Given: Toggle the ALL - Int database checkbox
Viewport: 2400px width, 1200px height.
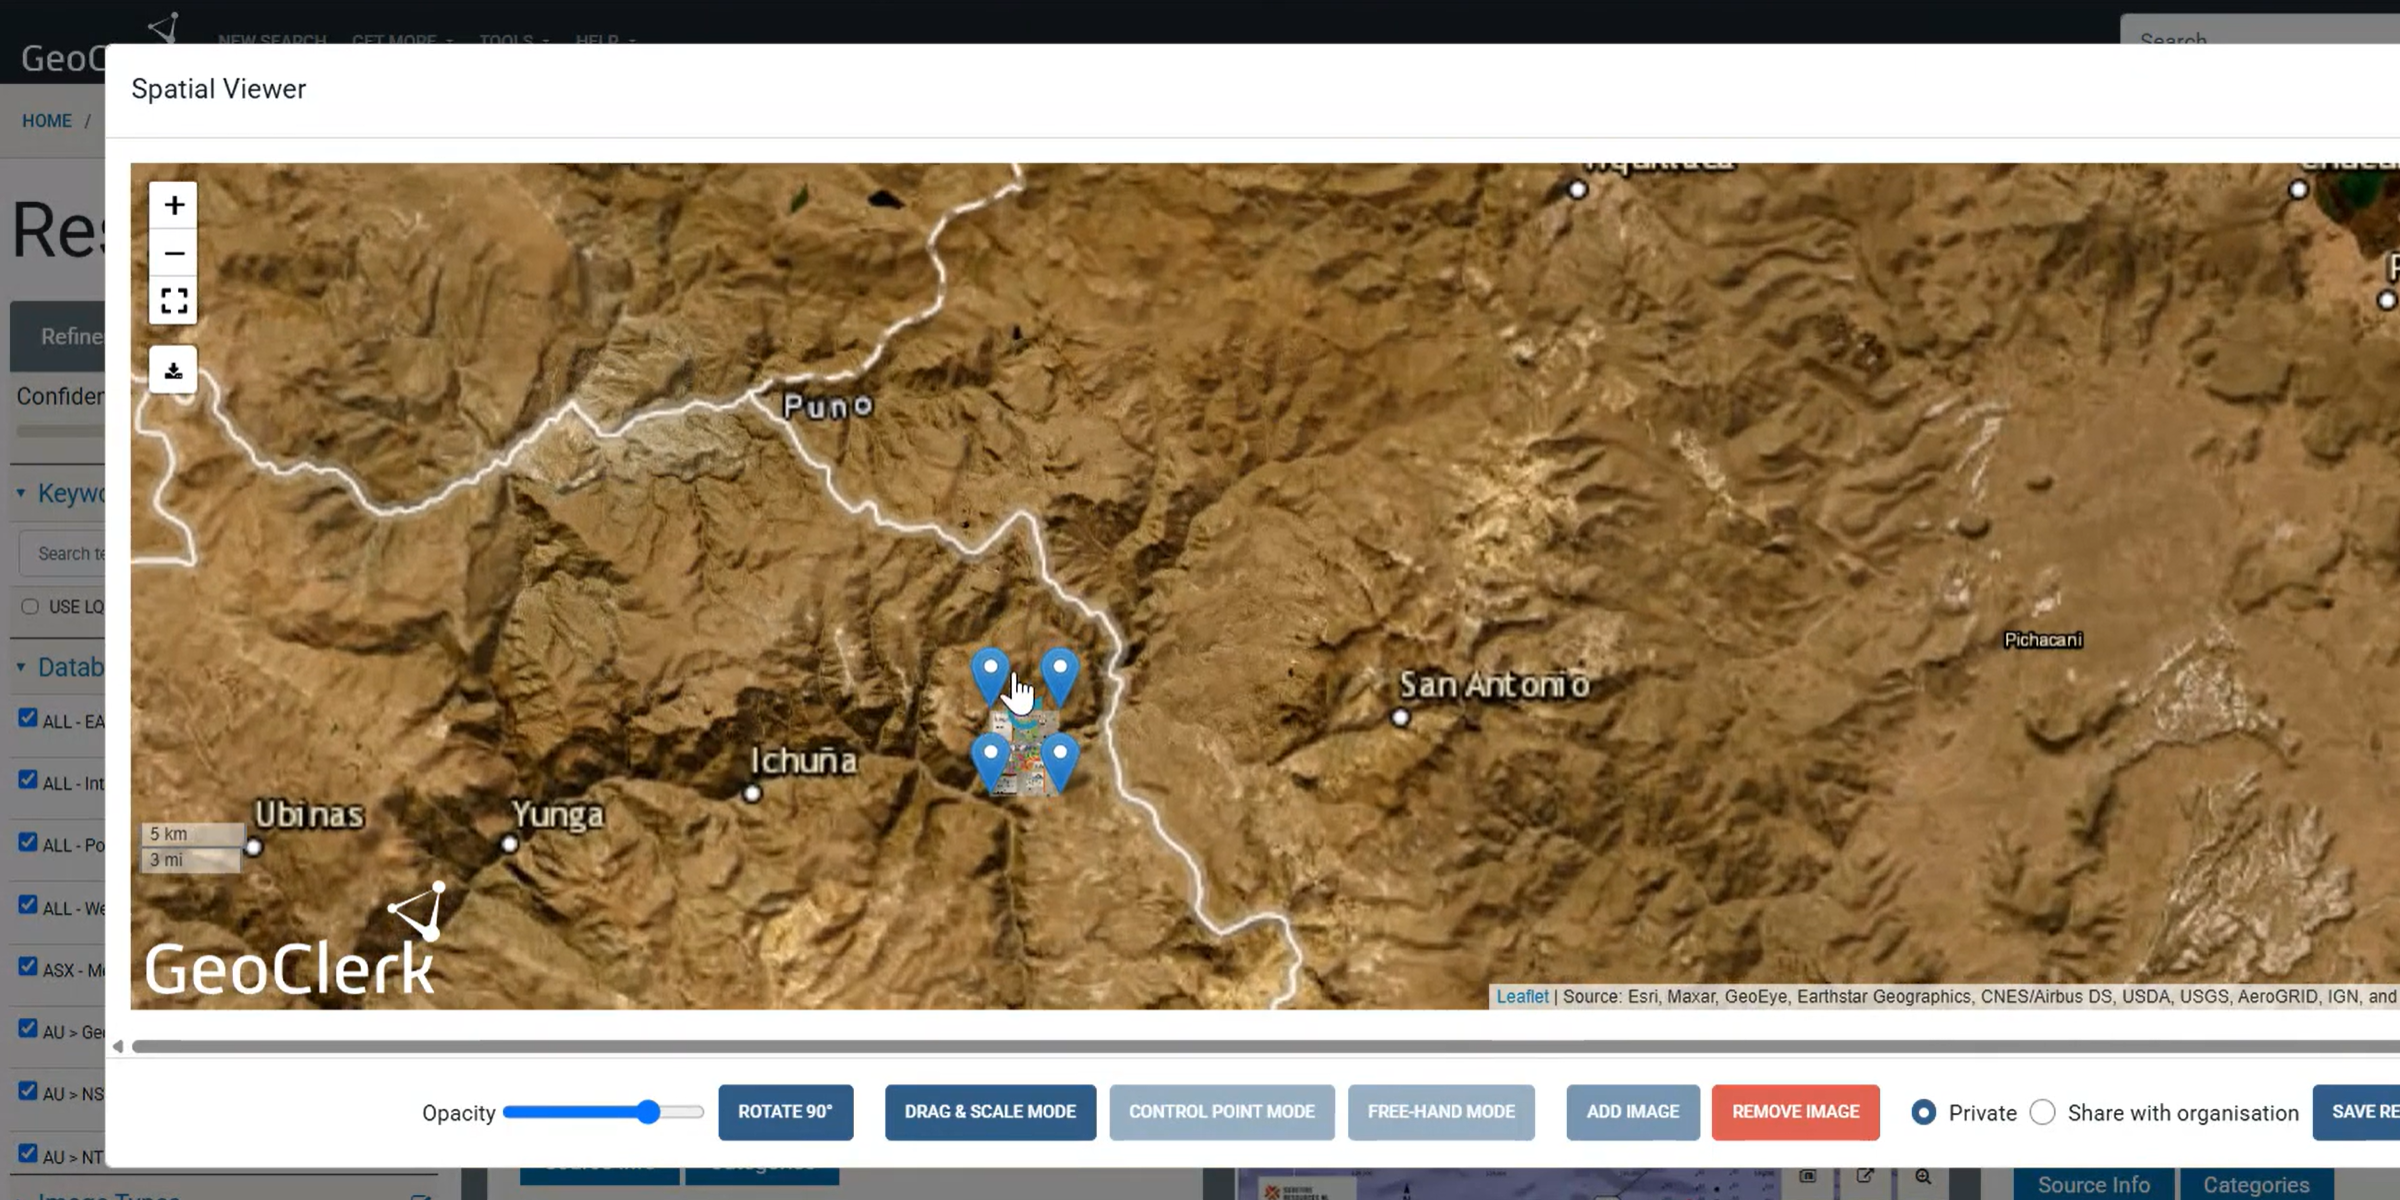Looking at the screenshot, I should 28,780.
